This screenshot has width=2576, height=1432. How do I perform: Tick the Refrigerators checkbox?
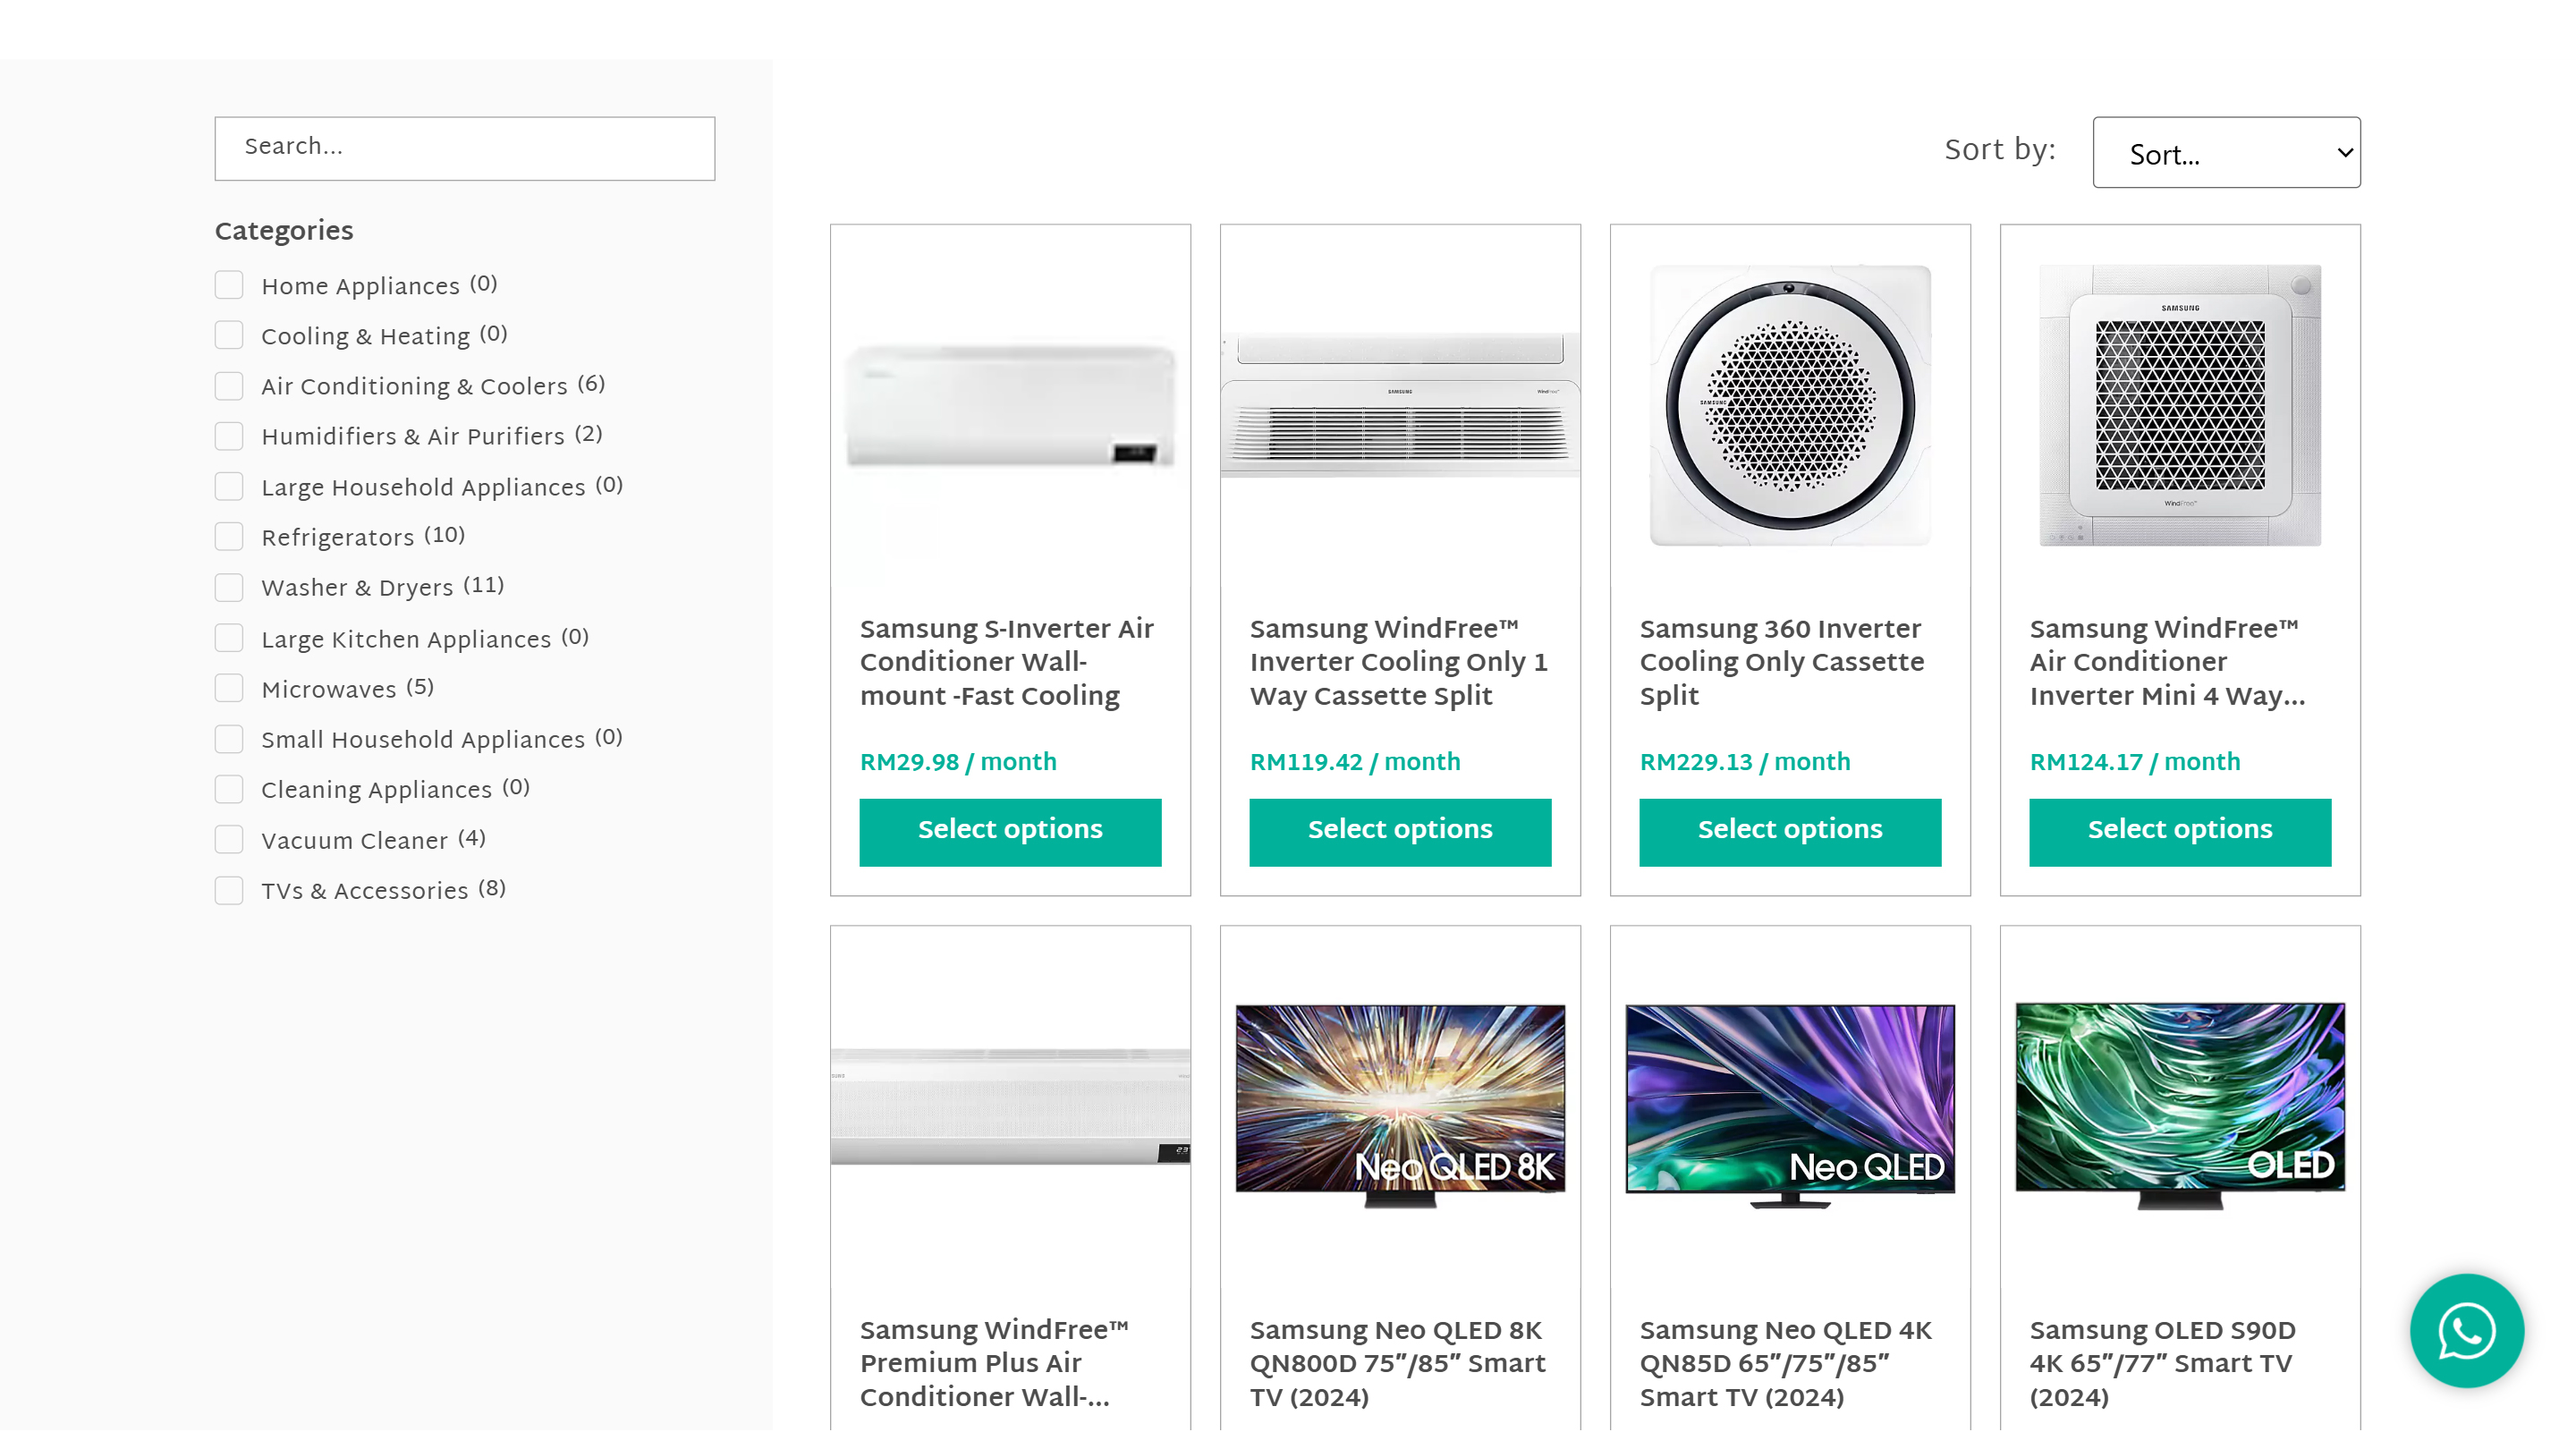[229, 537]
